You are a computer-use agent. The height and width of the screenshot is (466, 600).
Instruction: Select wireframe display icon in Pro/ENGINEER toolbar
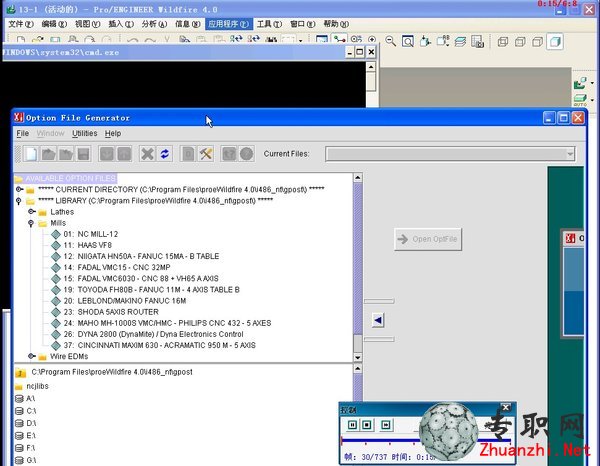(x=503, y=41)
